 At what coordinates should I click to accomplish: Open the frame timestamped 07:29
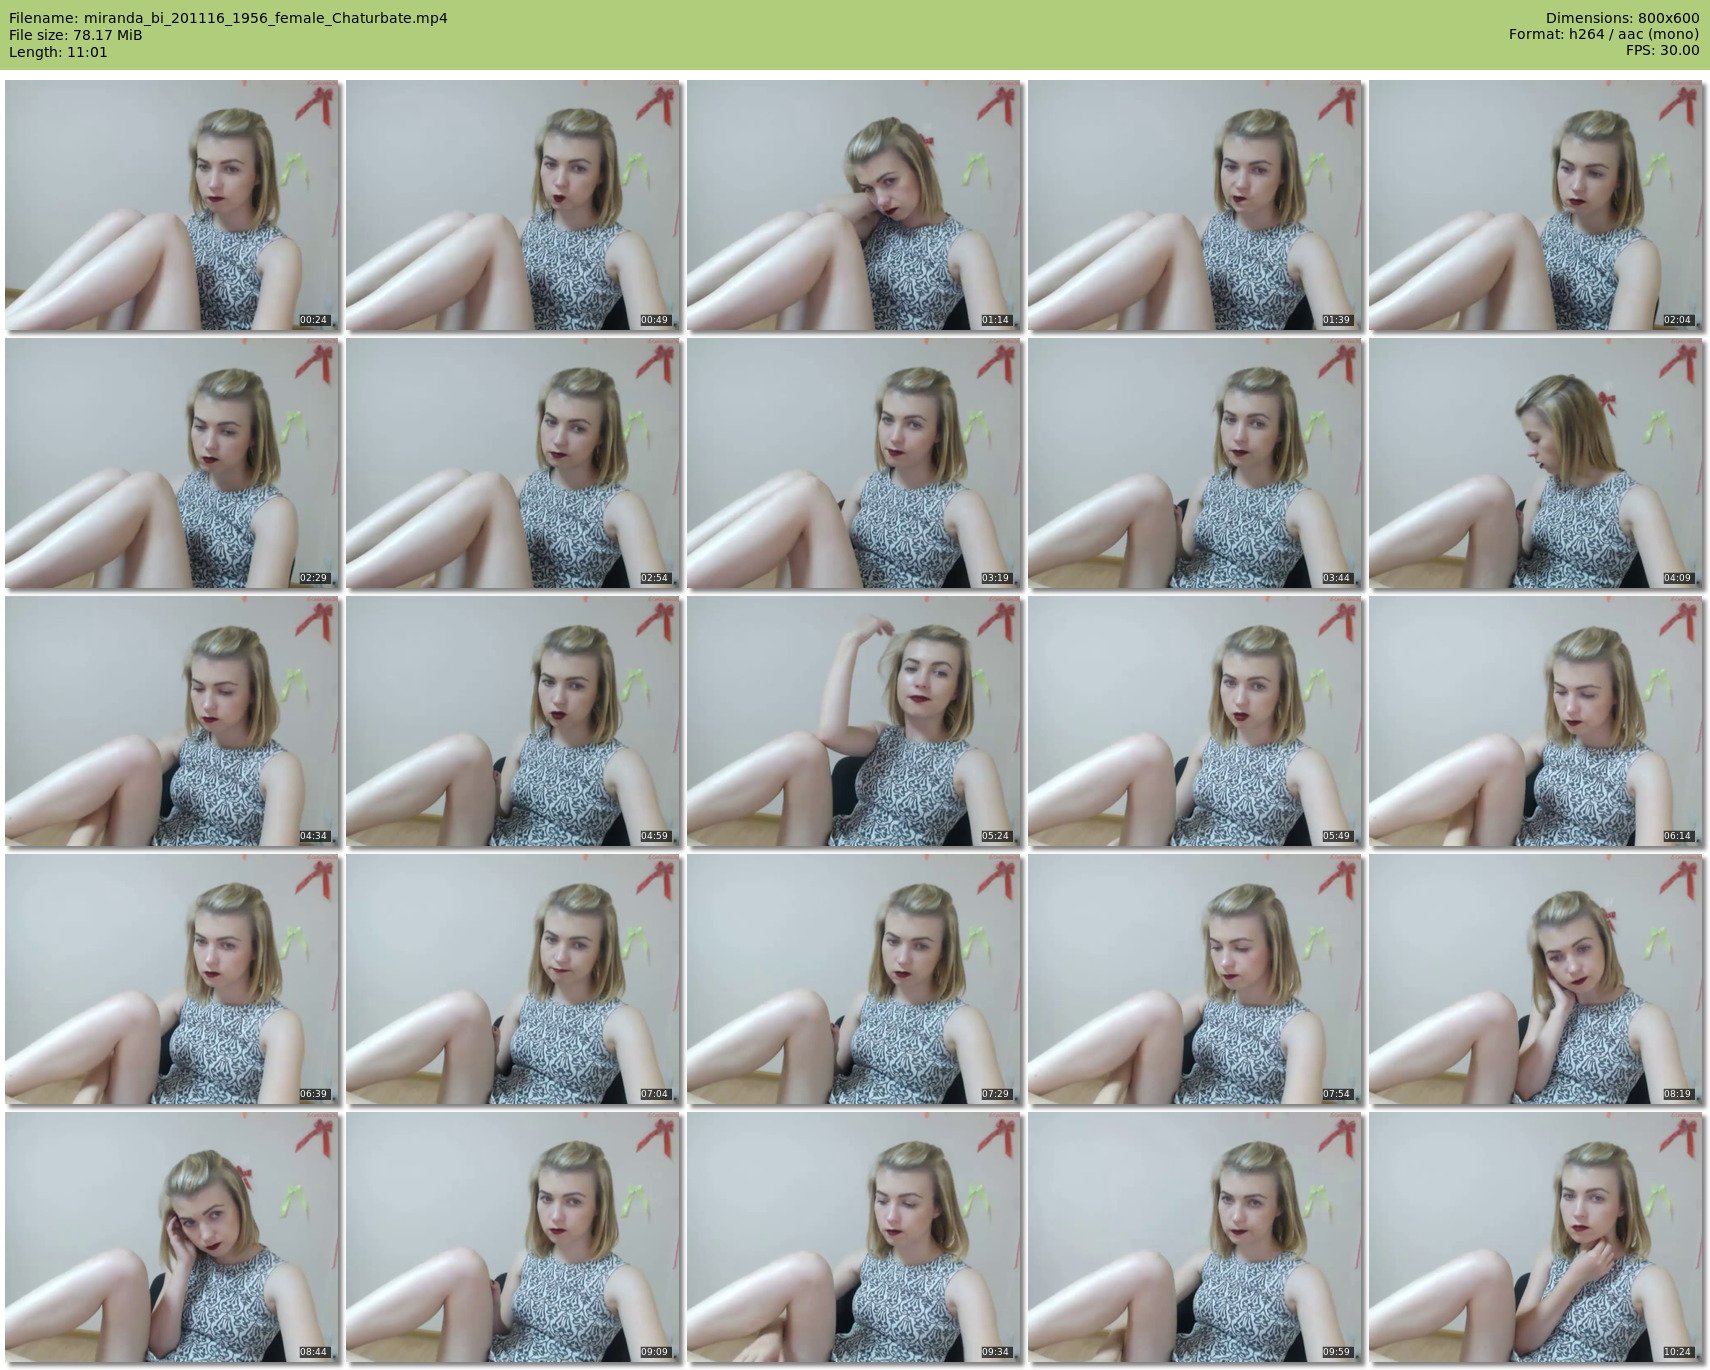click(854, 979)
